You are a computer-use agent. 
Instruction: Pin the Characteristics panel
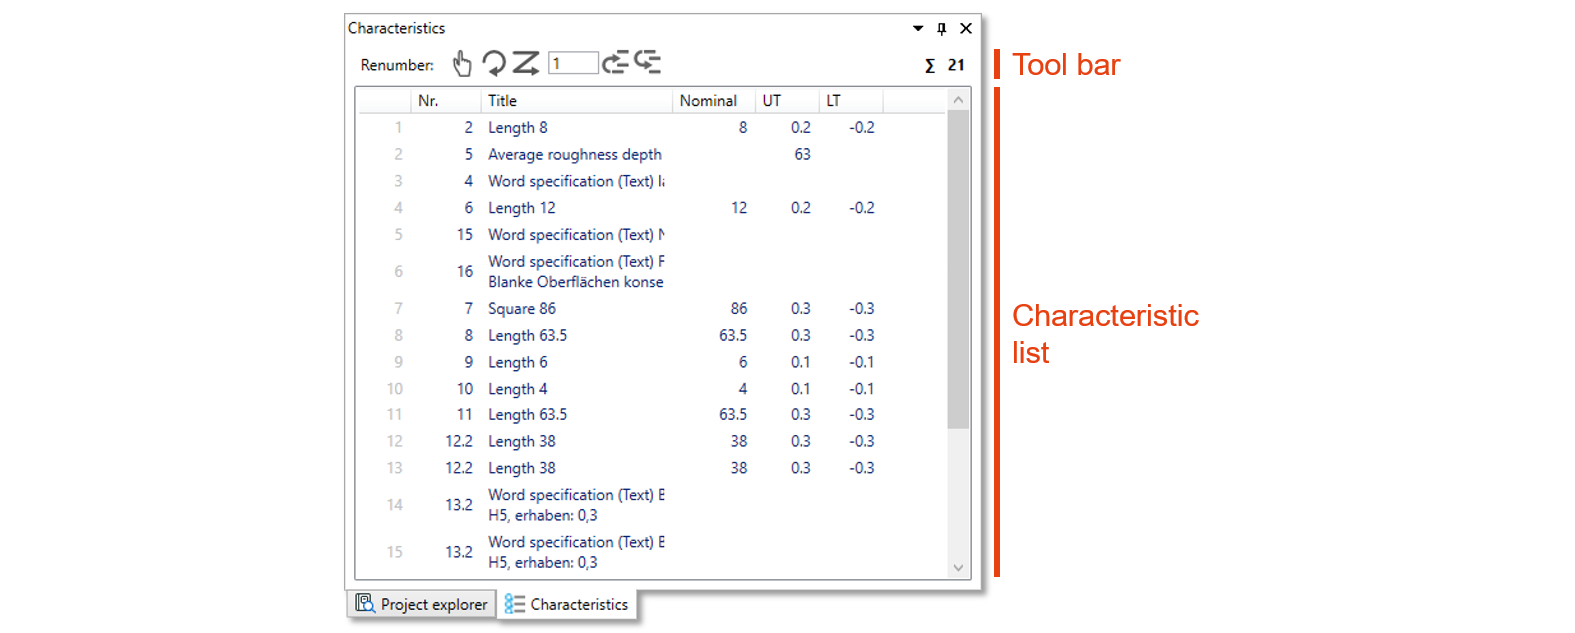[x=941, y=29]
